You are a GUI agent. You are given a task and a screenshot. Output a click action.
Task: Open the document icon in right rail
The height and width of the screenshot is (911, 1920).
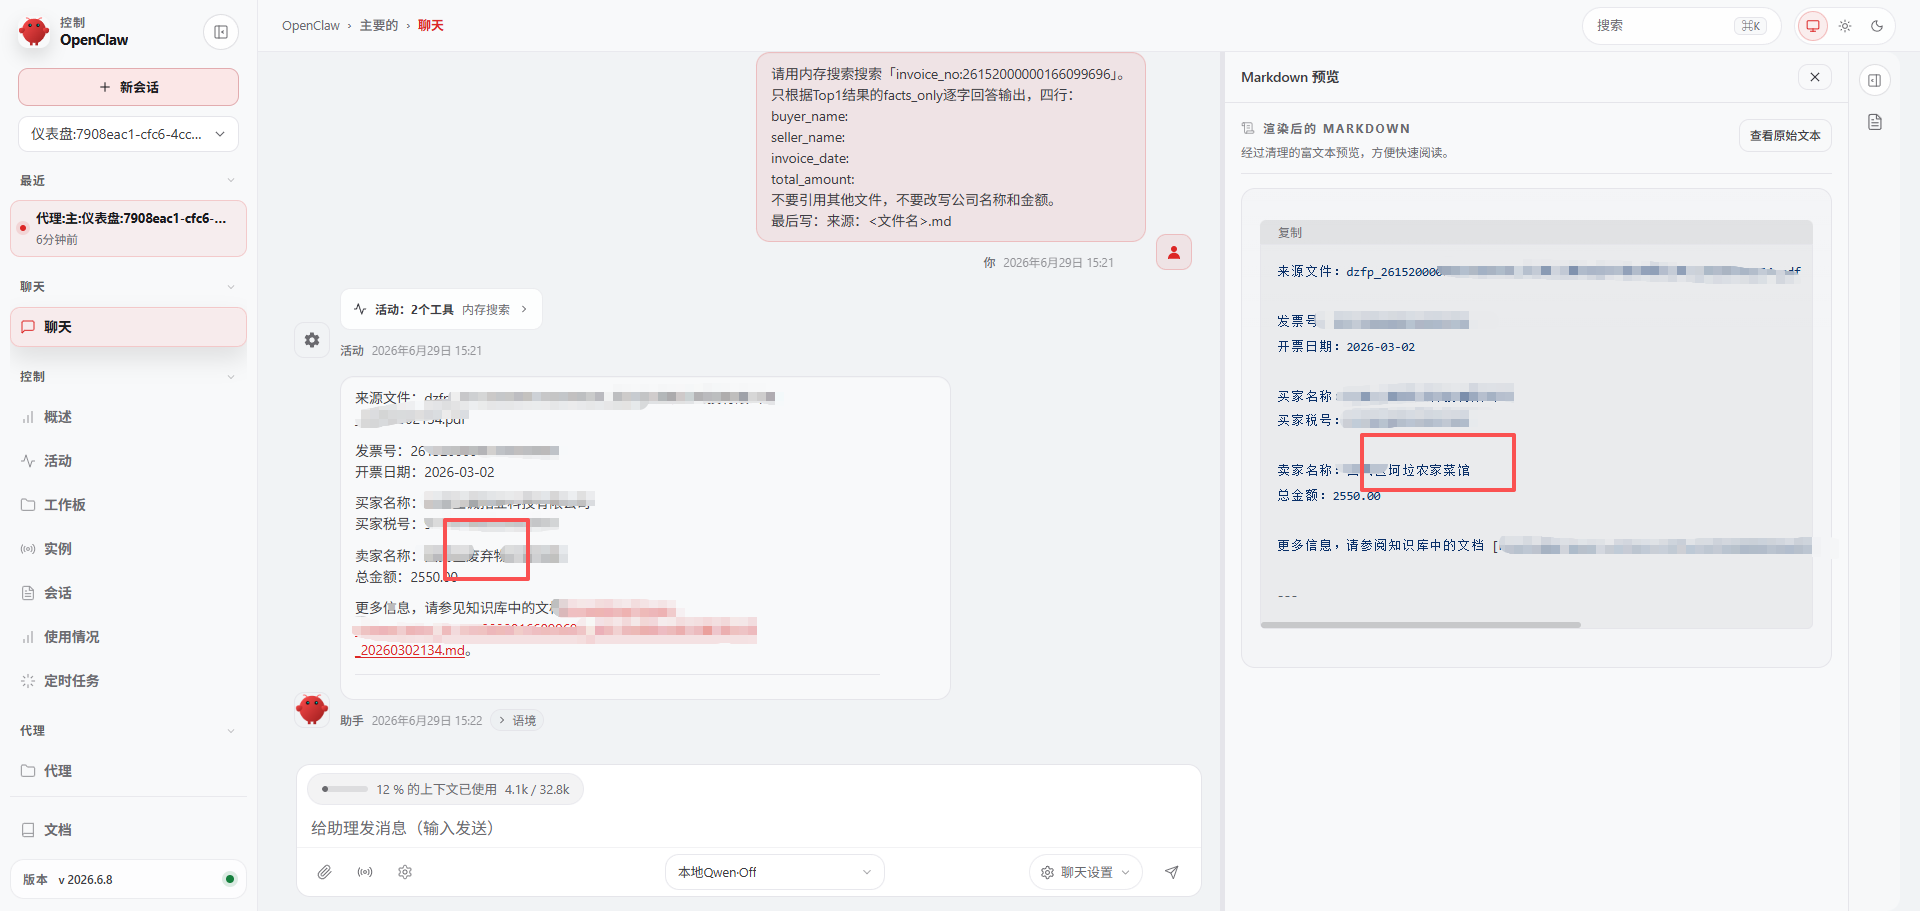1875,122
